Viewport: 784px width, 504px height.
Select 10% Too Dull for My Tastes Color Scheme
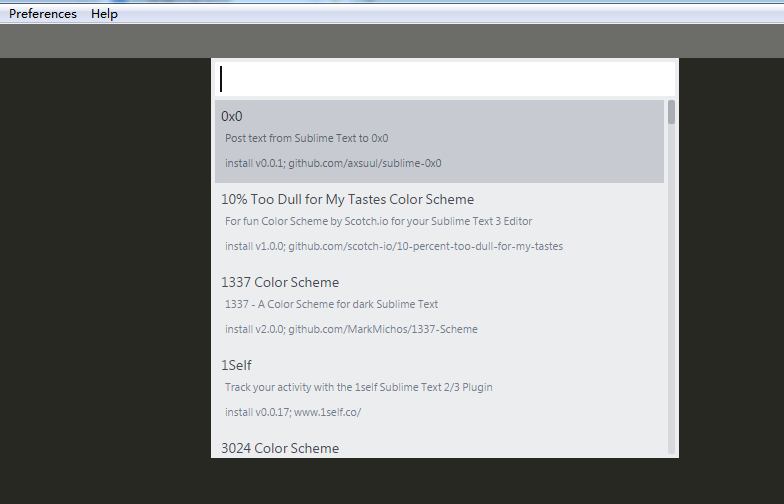440,224
